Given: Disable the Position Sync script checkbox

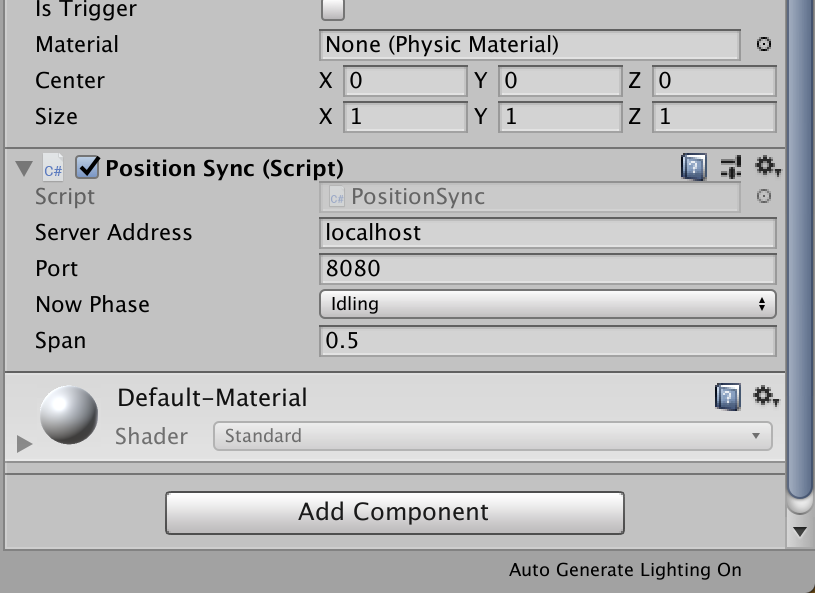Looking at the screenshot, I should pos(87,167).
